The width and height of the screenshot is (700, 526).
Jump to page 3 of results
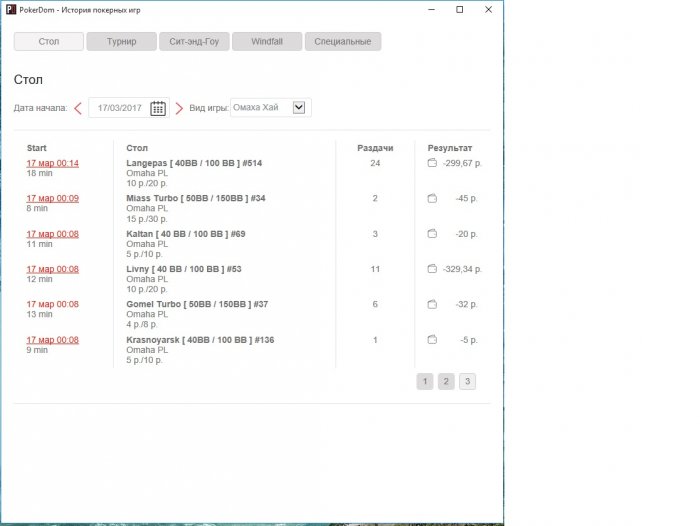click(467, 381)
